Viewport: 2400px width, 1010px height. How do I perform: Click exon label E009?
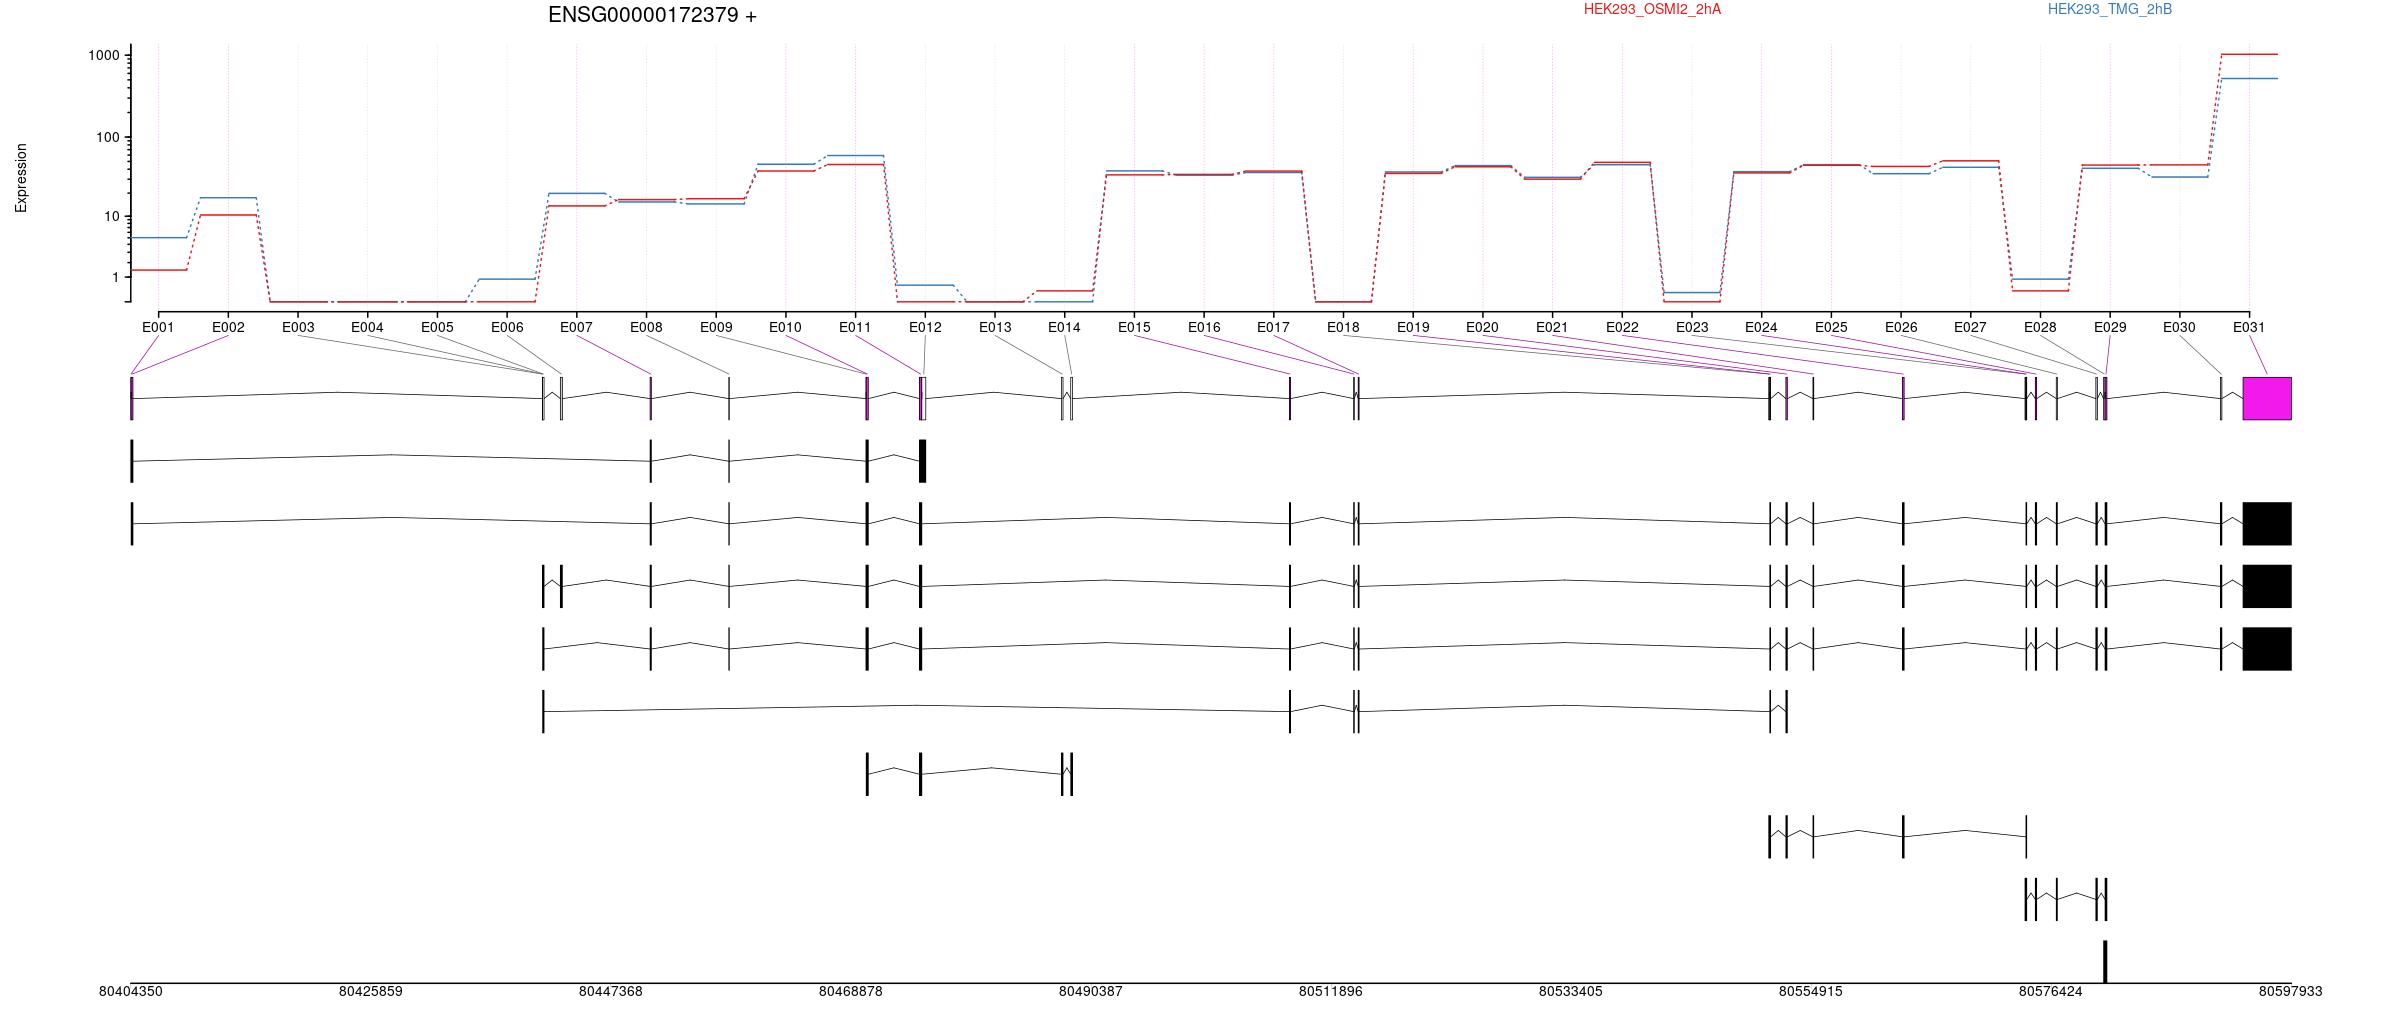point(716,327)
